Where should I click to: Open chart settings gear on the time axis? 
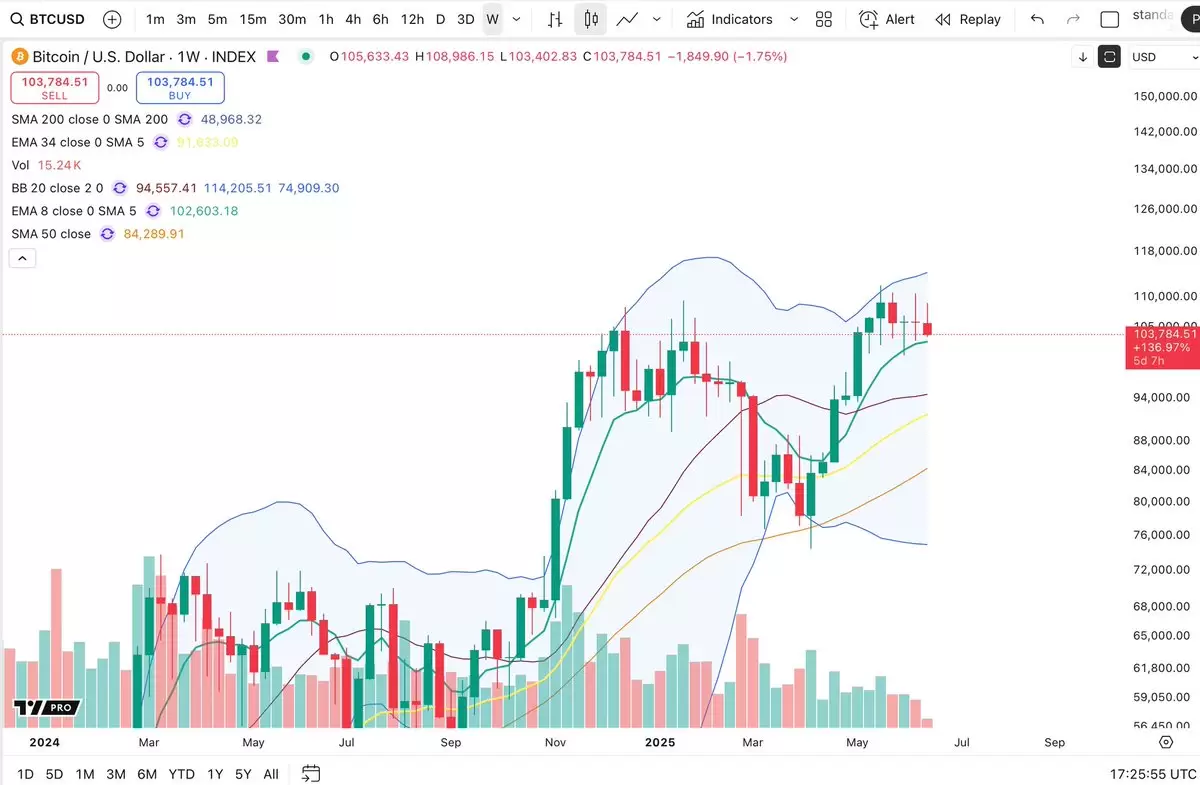[1166, 742]
